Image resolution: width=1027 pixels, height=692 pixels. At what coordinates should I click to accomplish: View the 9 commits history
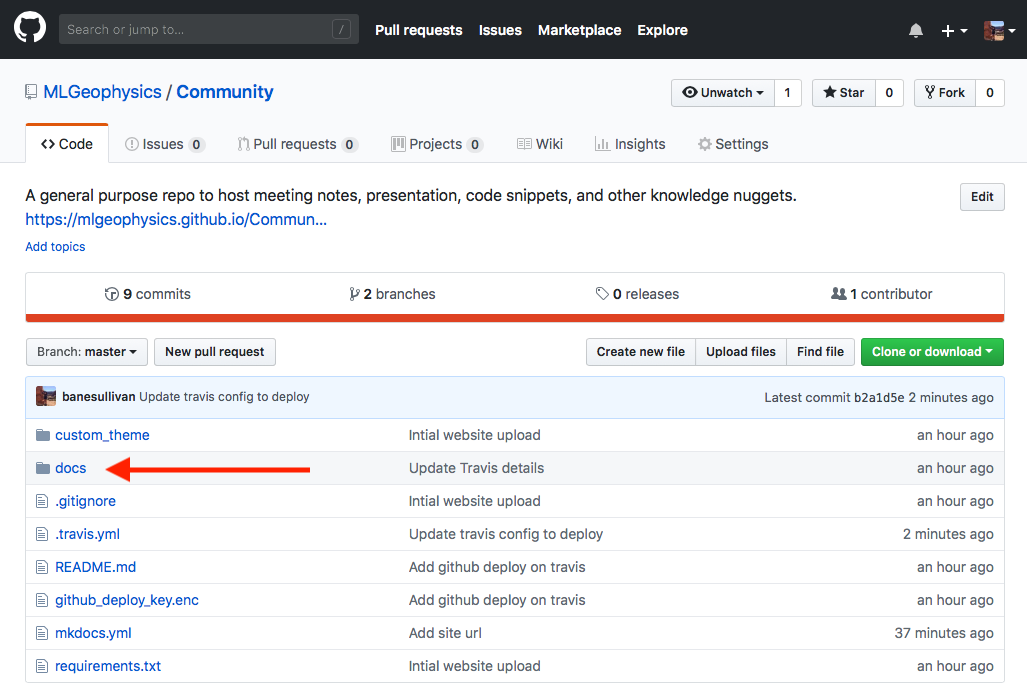[147, 294]
